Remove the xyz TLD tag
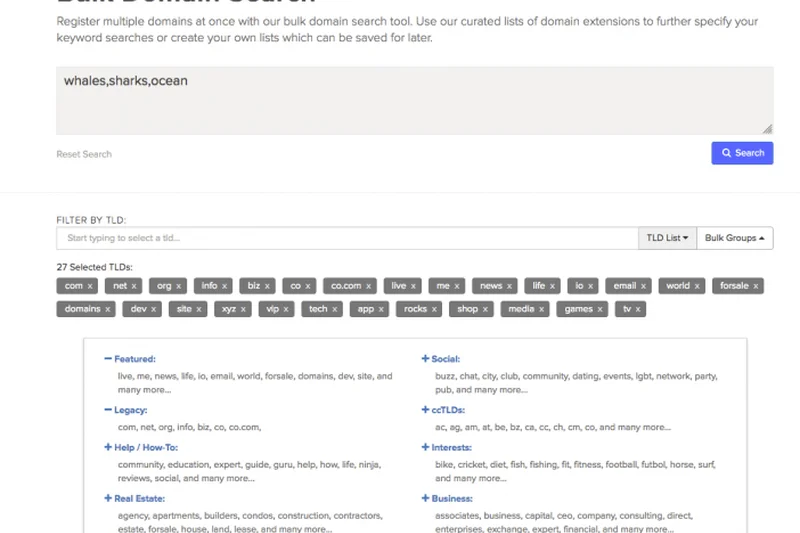Image resolution: width=800 pixels, height=533 pixels. (243, 310)
